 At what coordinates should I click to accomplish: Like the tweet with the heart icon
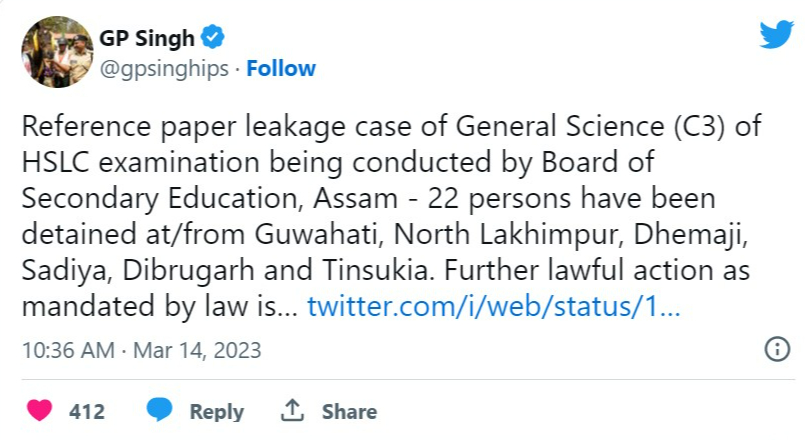point(40,411)
